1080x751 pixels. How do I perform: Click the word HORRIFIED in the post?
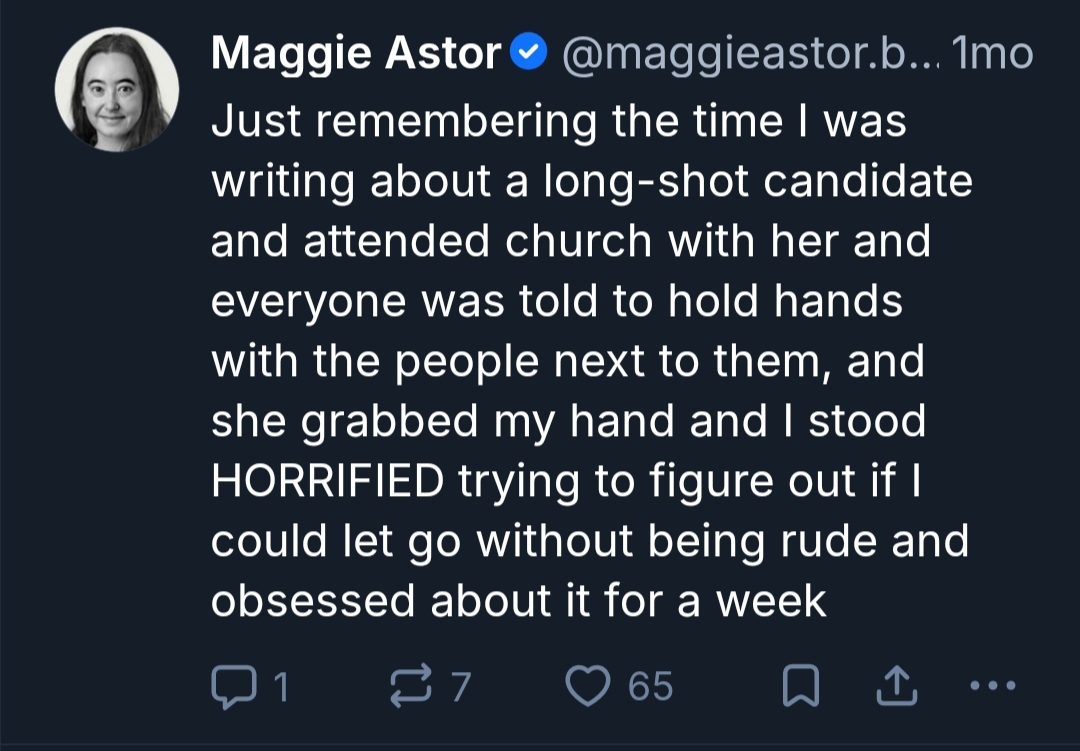328,481
